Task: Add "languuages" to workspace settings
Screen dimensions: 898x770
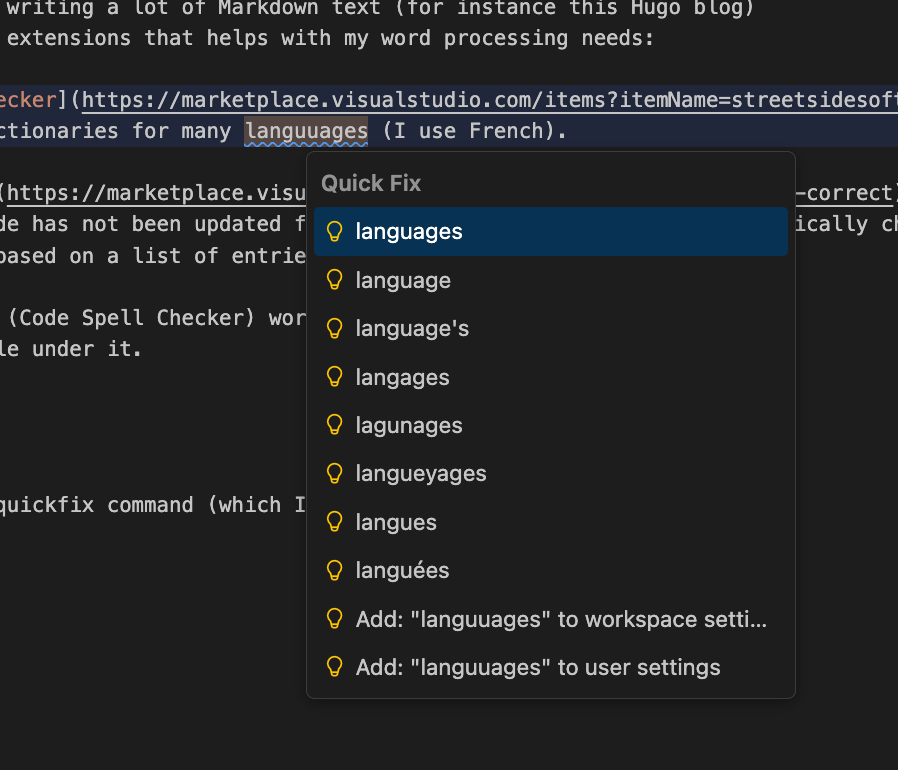Action: tap(561, 619)
